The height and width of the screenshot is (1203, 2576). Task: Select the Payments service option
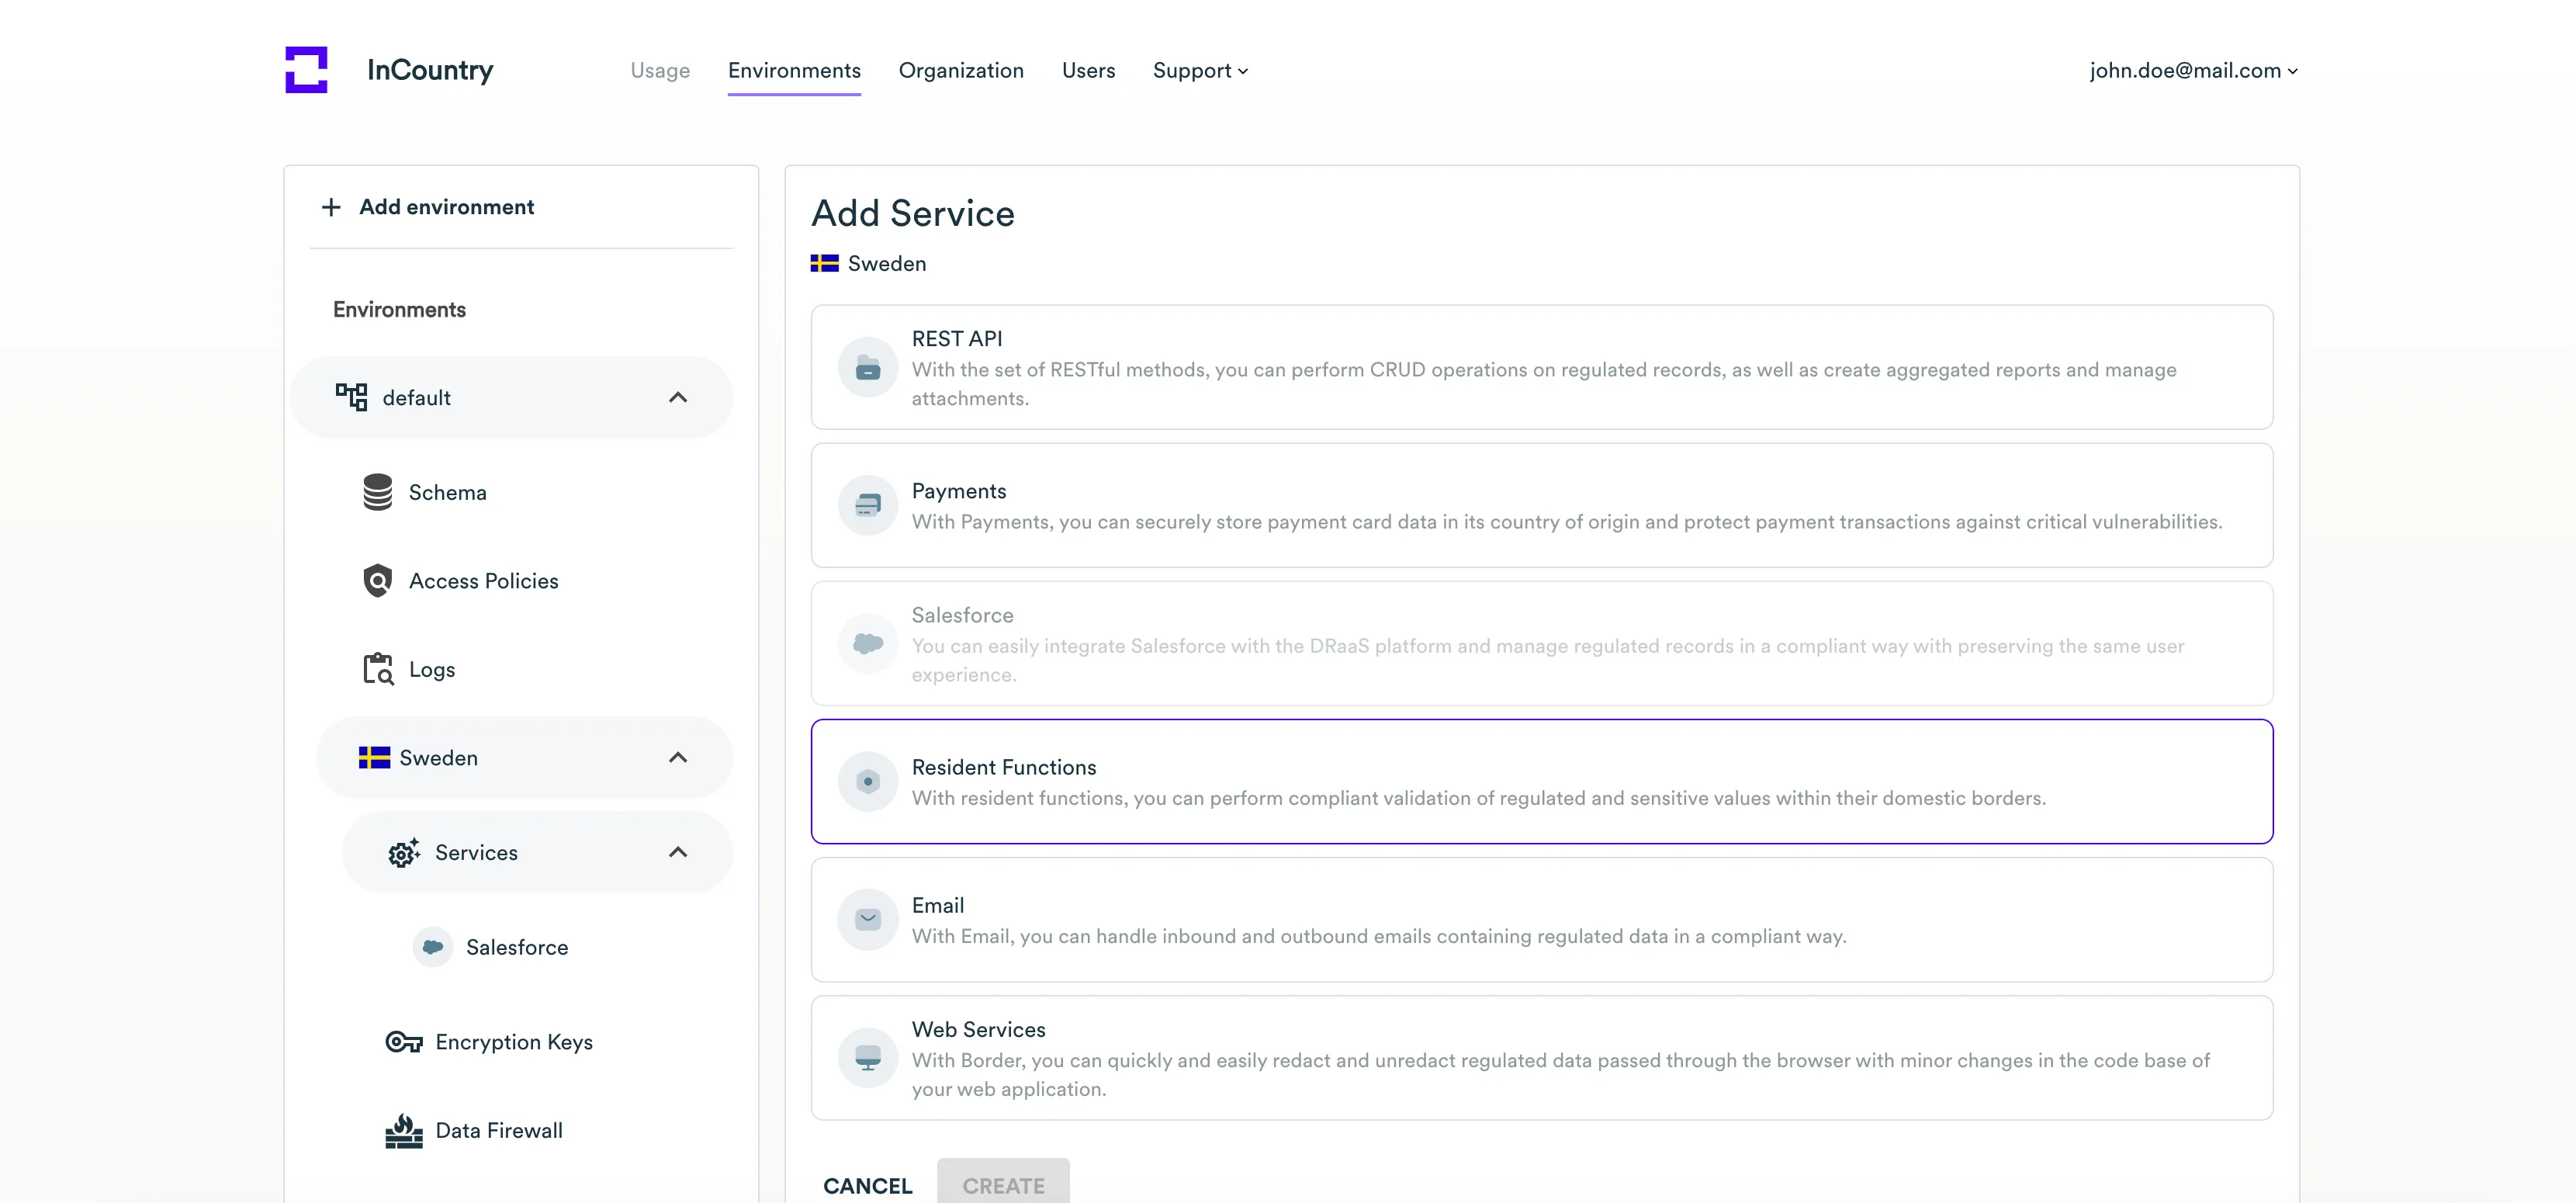coord(1541,505)
